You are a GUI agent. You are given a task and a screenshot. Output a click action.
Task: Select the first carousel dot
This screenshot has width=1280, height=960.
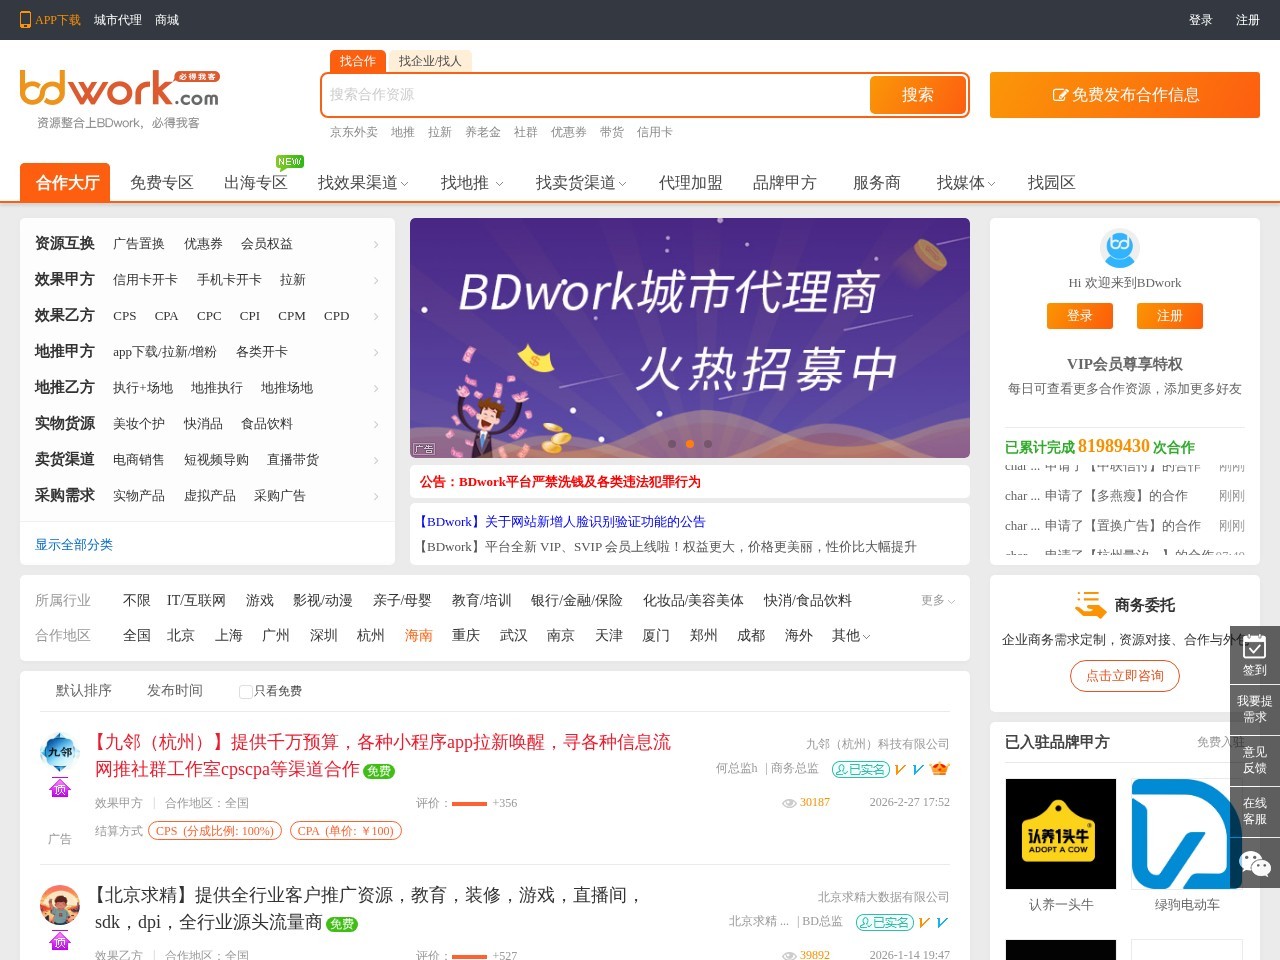[x=672, y=444]
